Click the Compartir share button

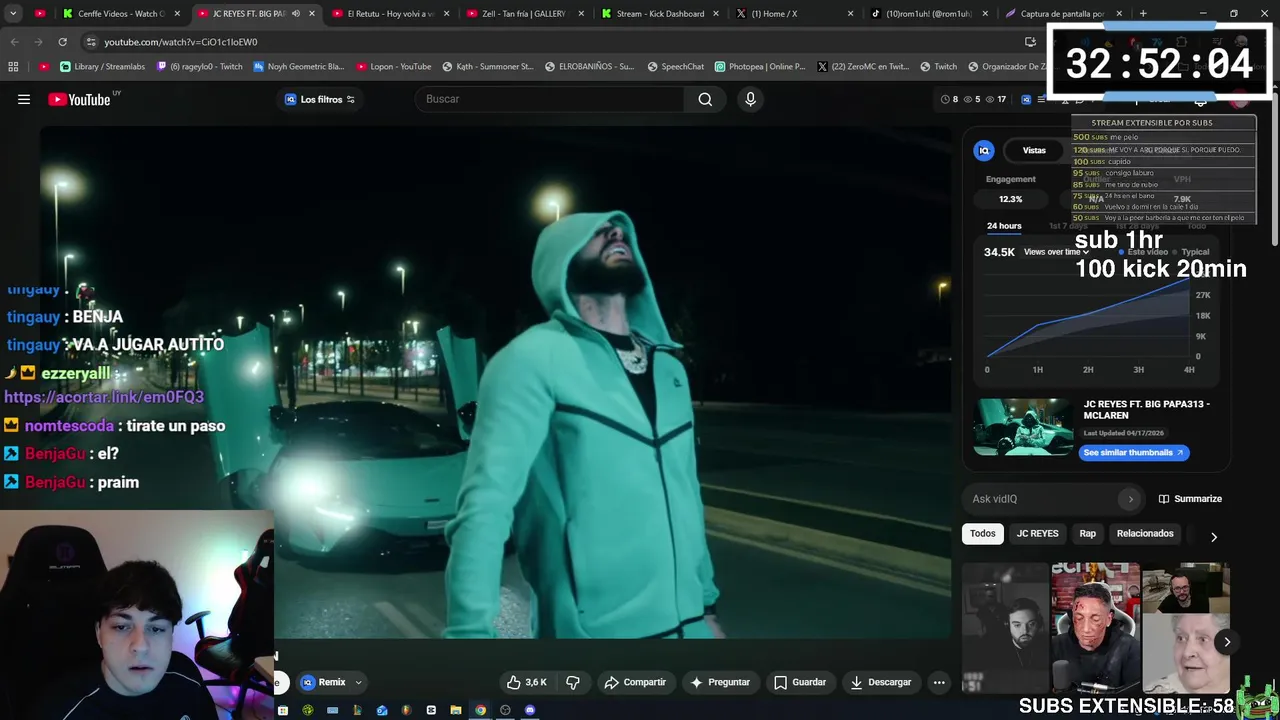click(x=635, y=682)
